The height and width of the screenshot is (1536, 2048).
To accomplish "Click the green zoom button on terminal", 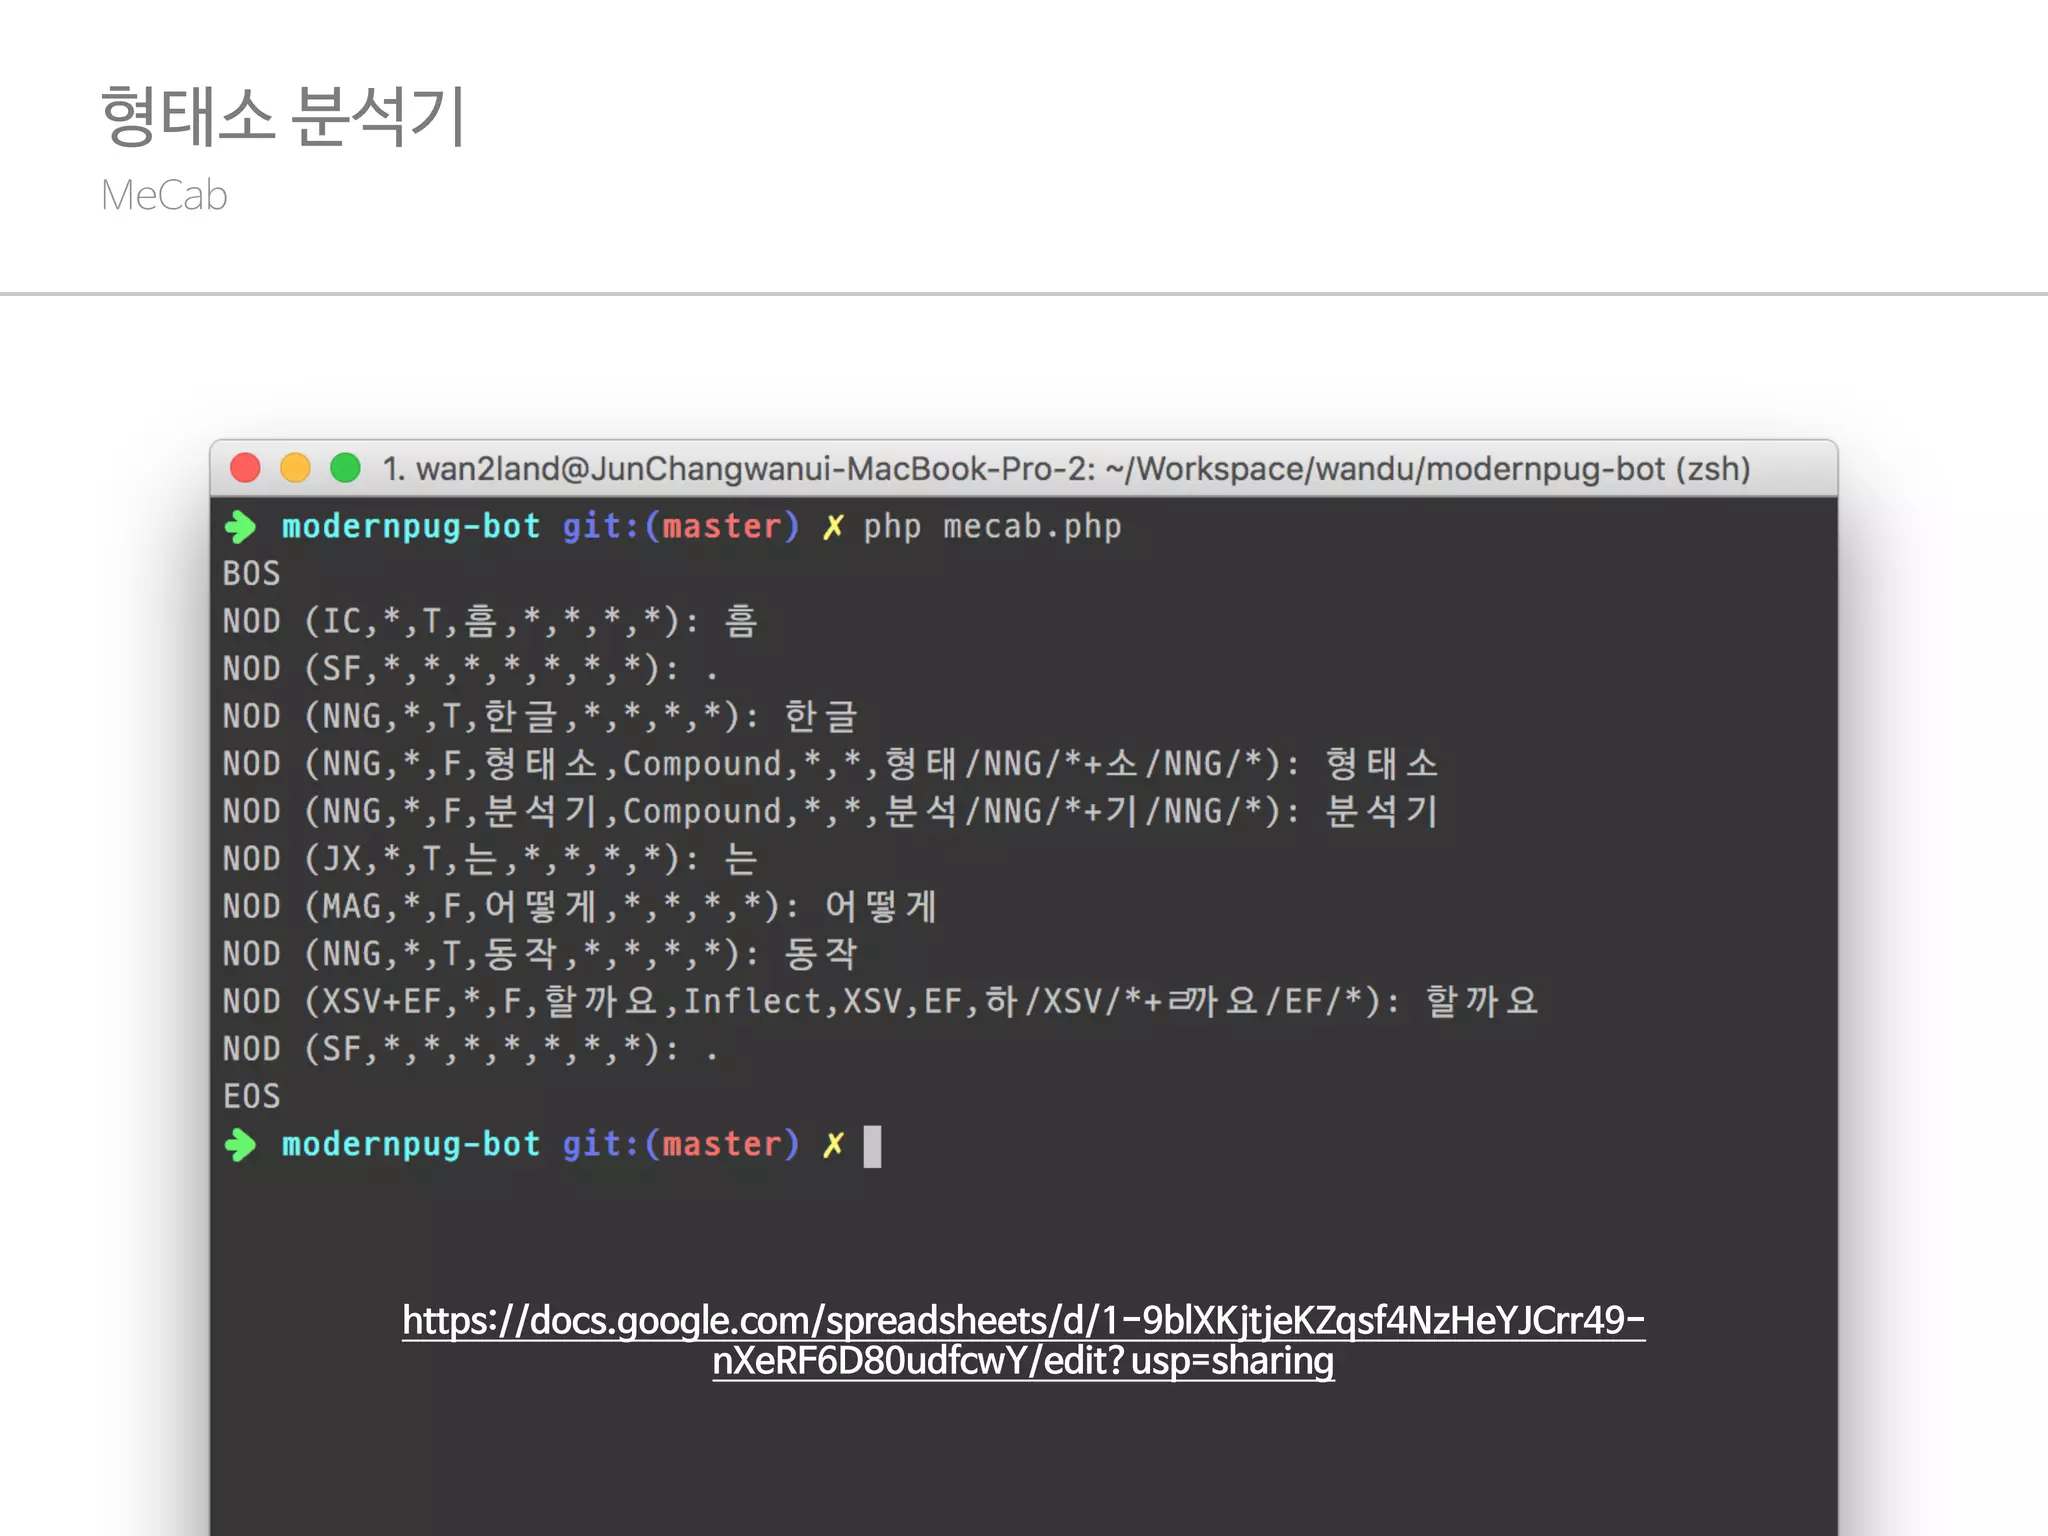I will point(346,468).
